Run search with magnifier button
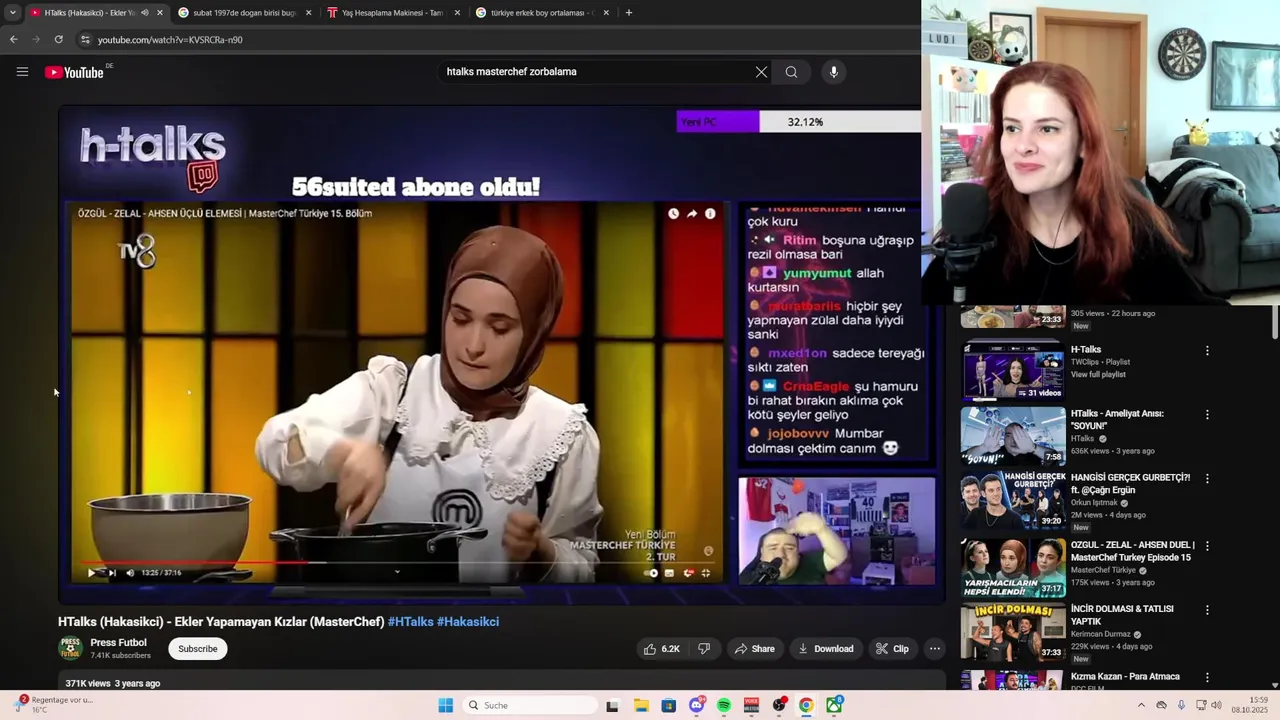 tap(791, 72)
